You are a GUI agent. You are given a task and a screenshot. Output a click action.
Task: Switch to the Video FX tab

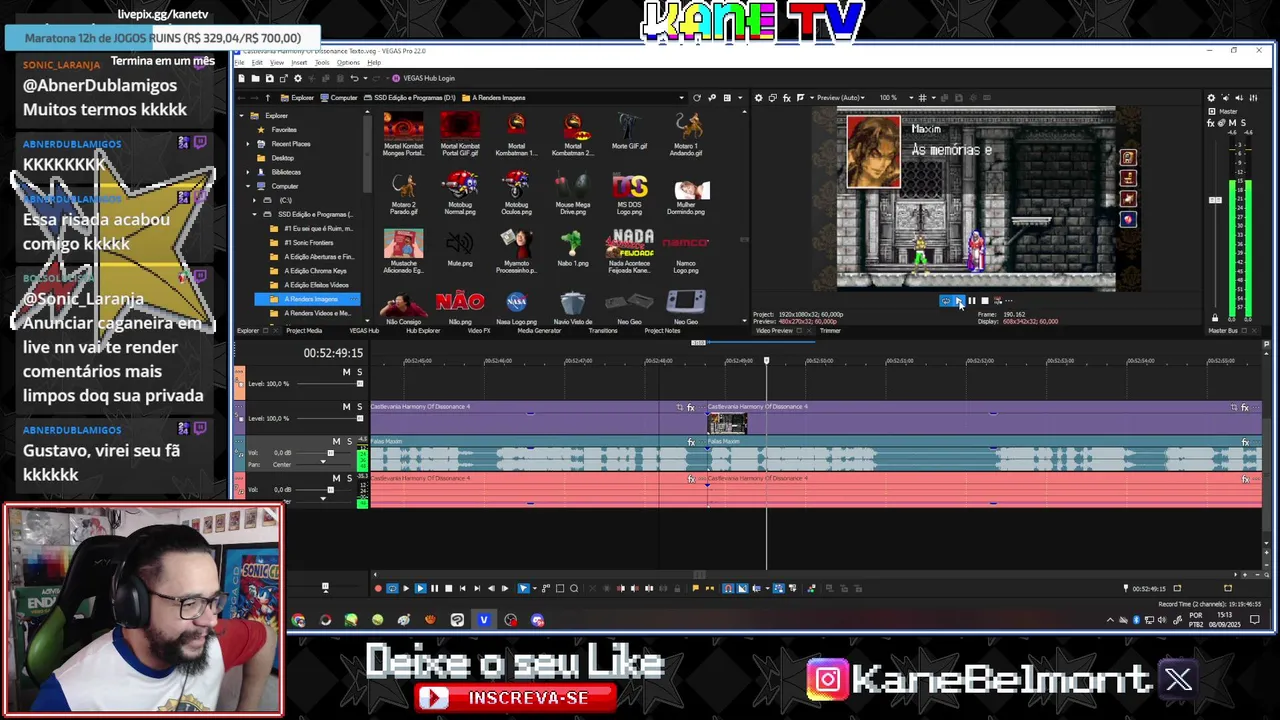pyautogui.click(x=479, y=331)
